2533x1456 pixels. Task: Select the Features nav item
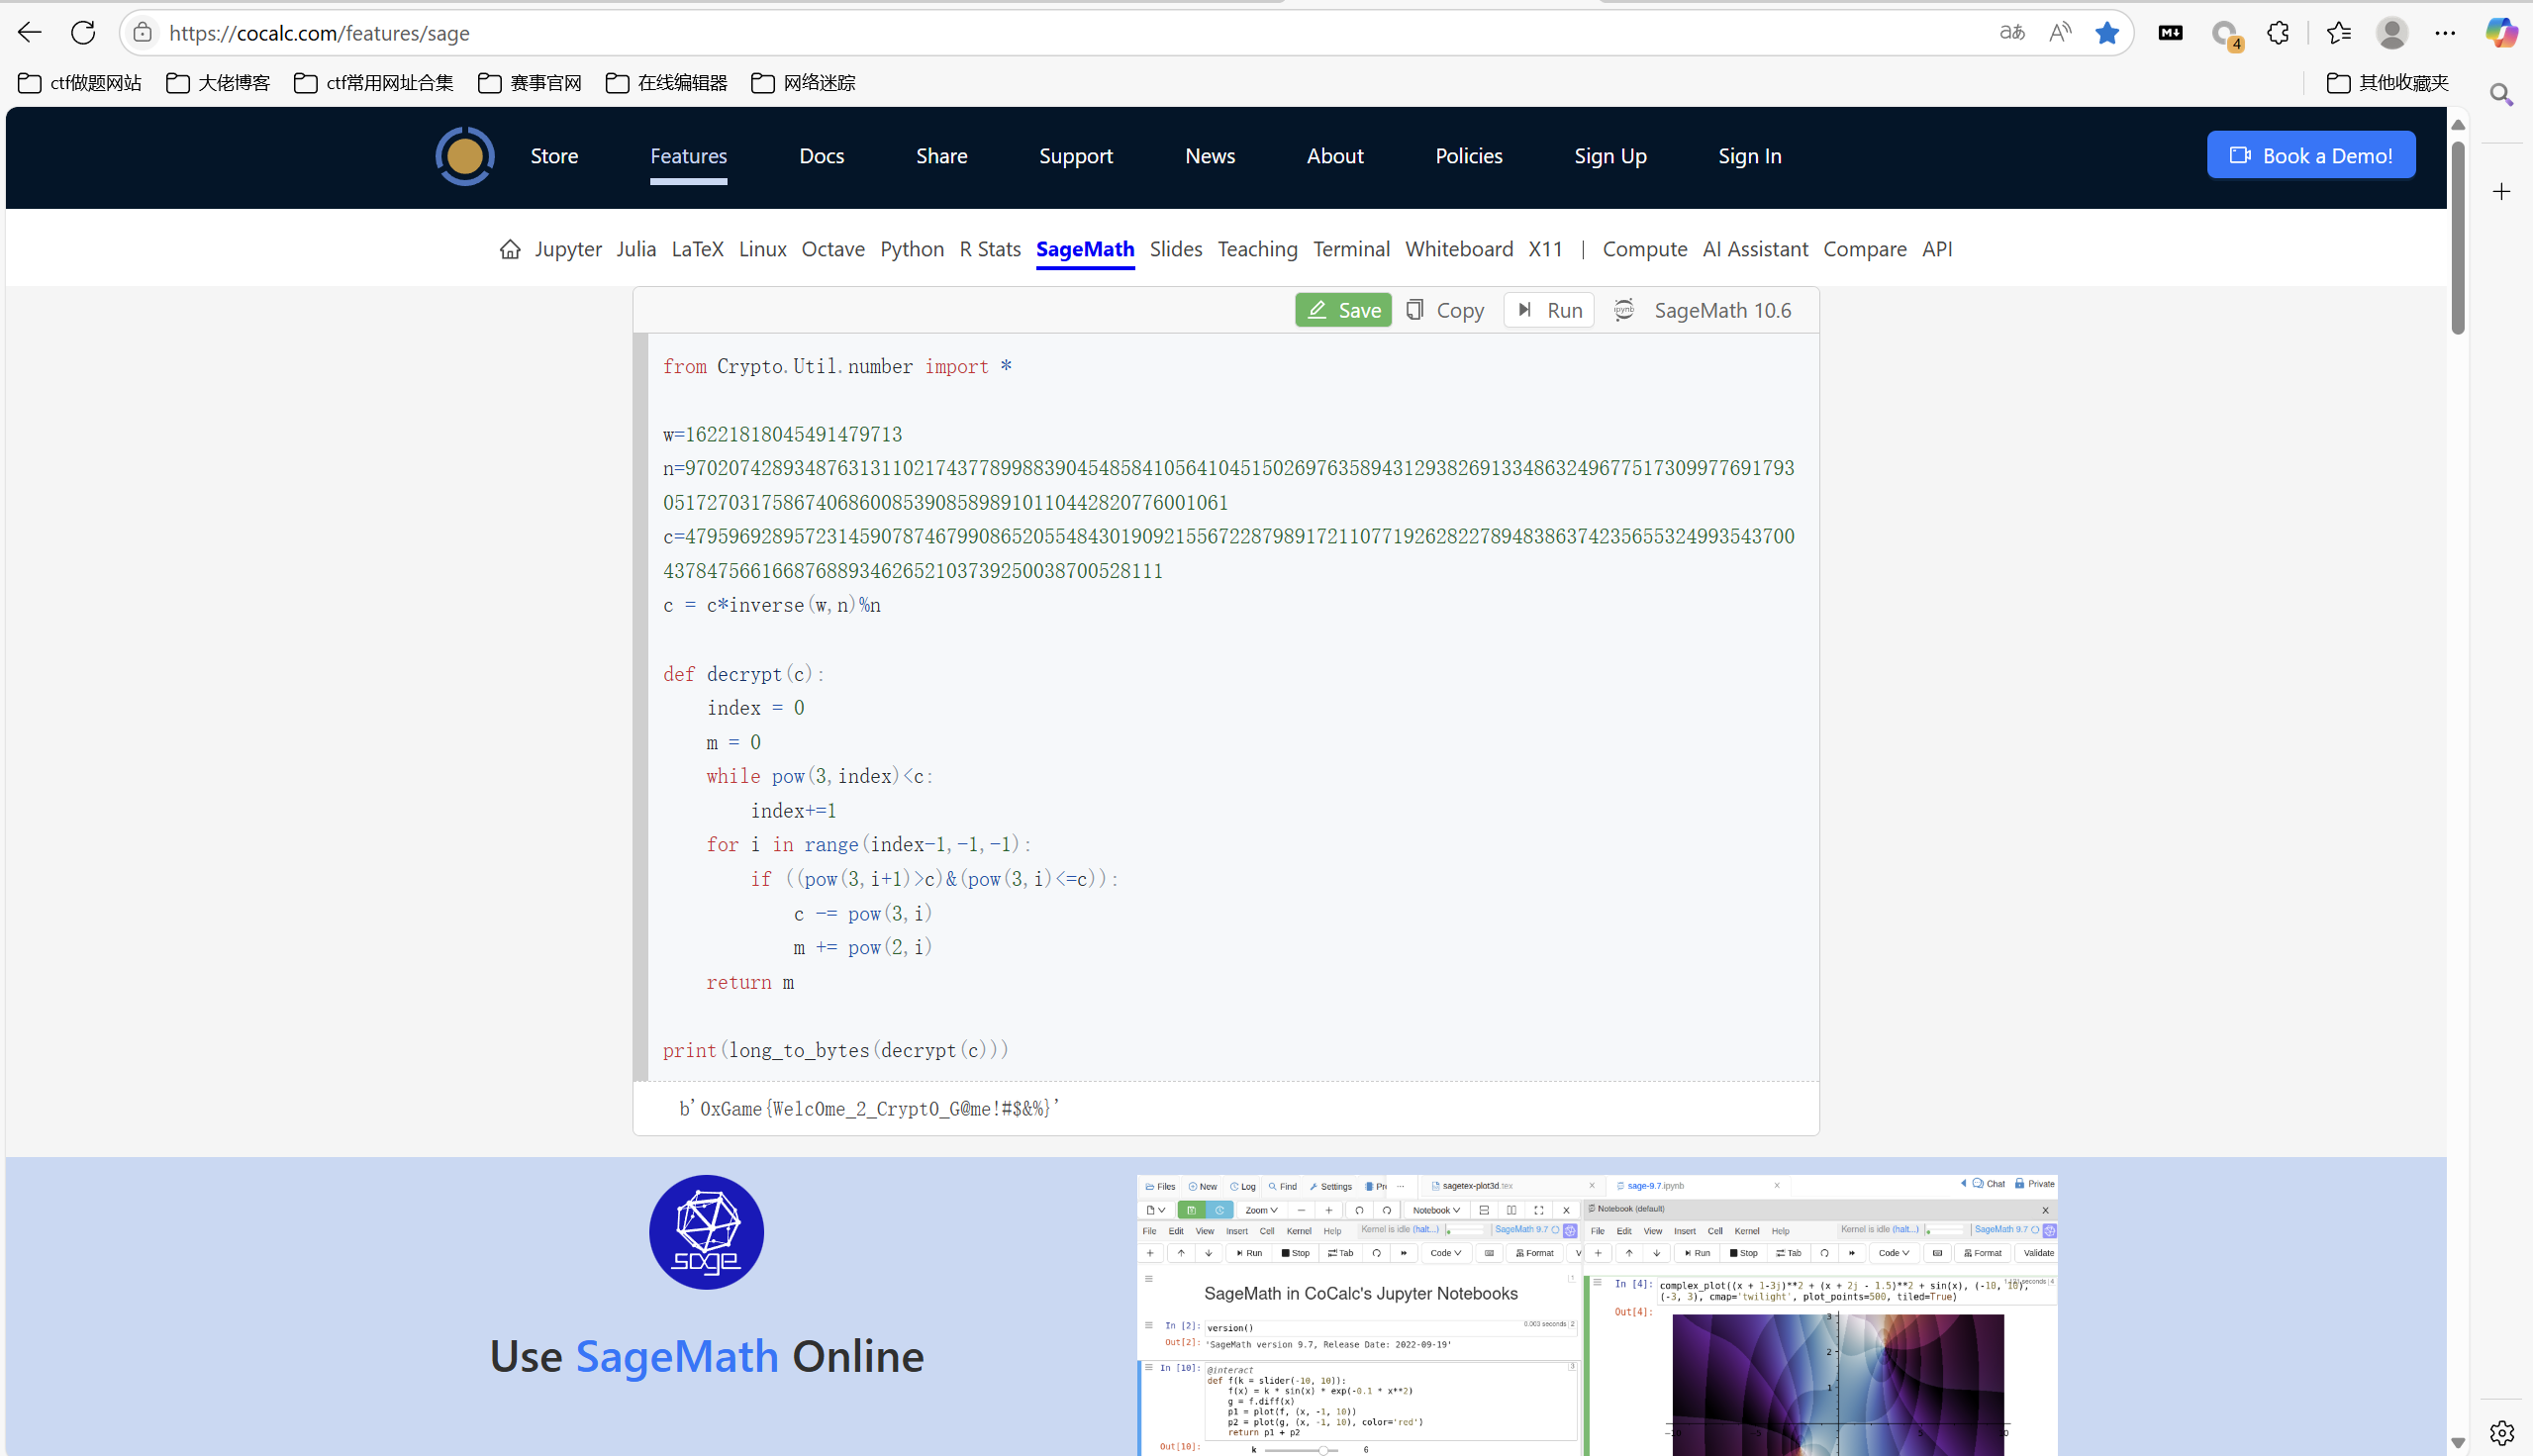(688, 156)
